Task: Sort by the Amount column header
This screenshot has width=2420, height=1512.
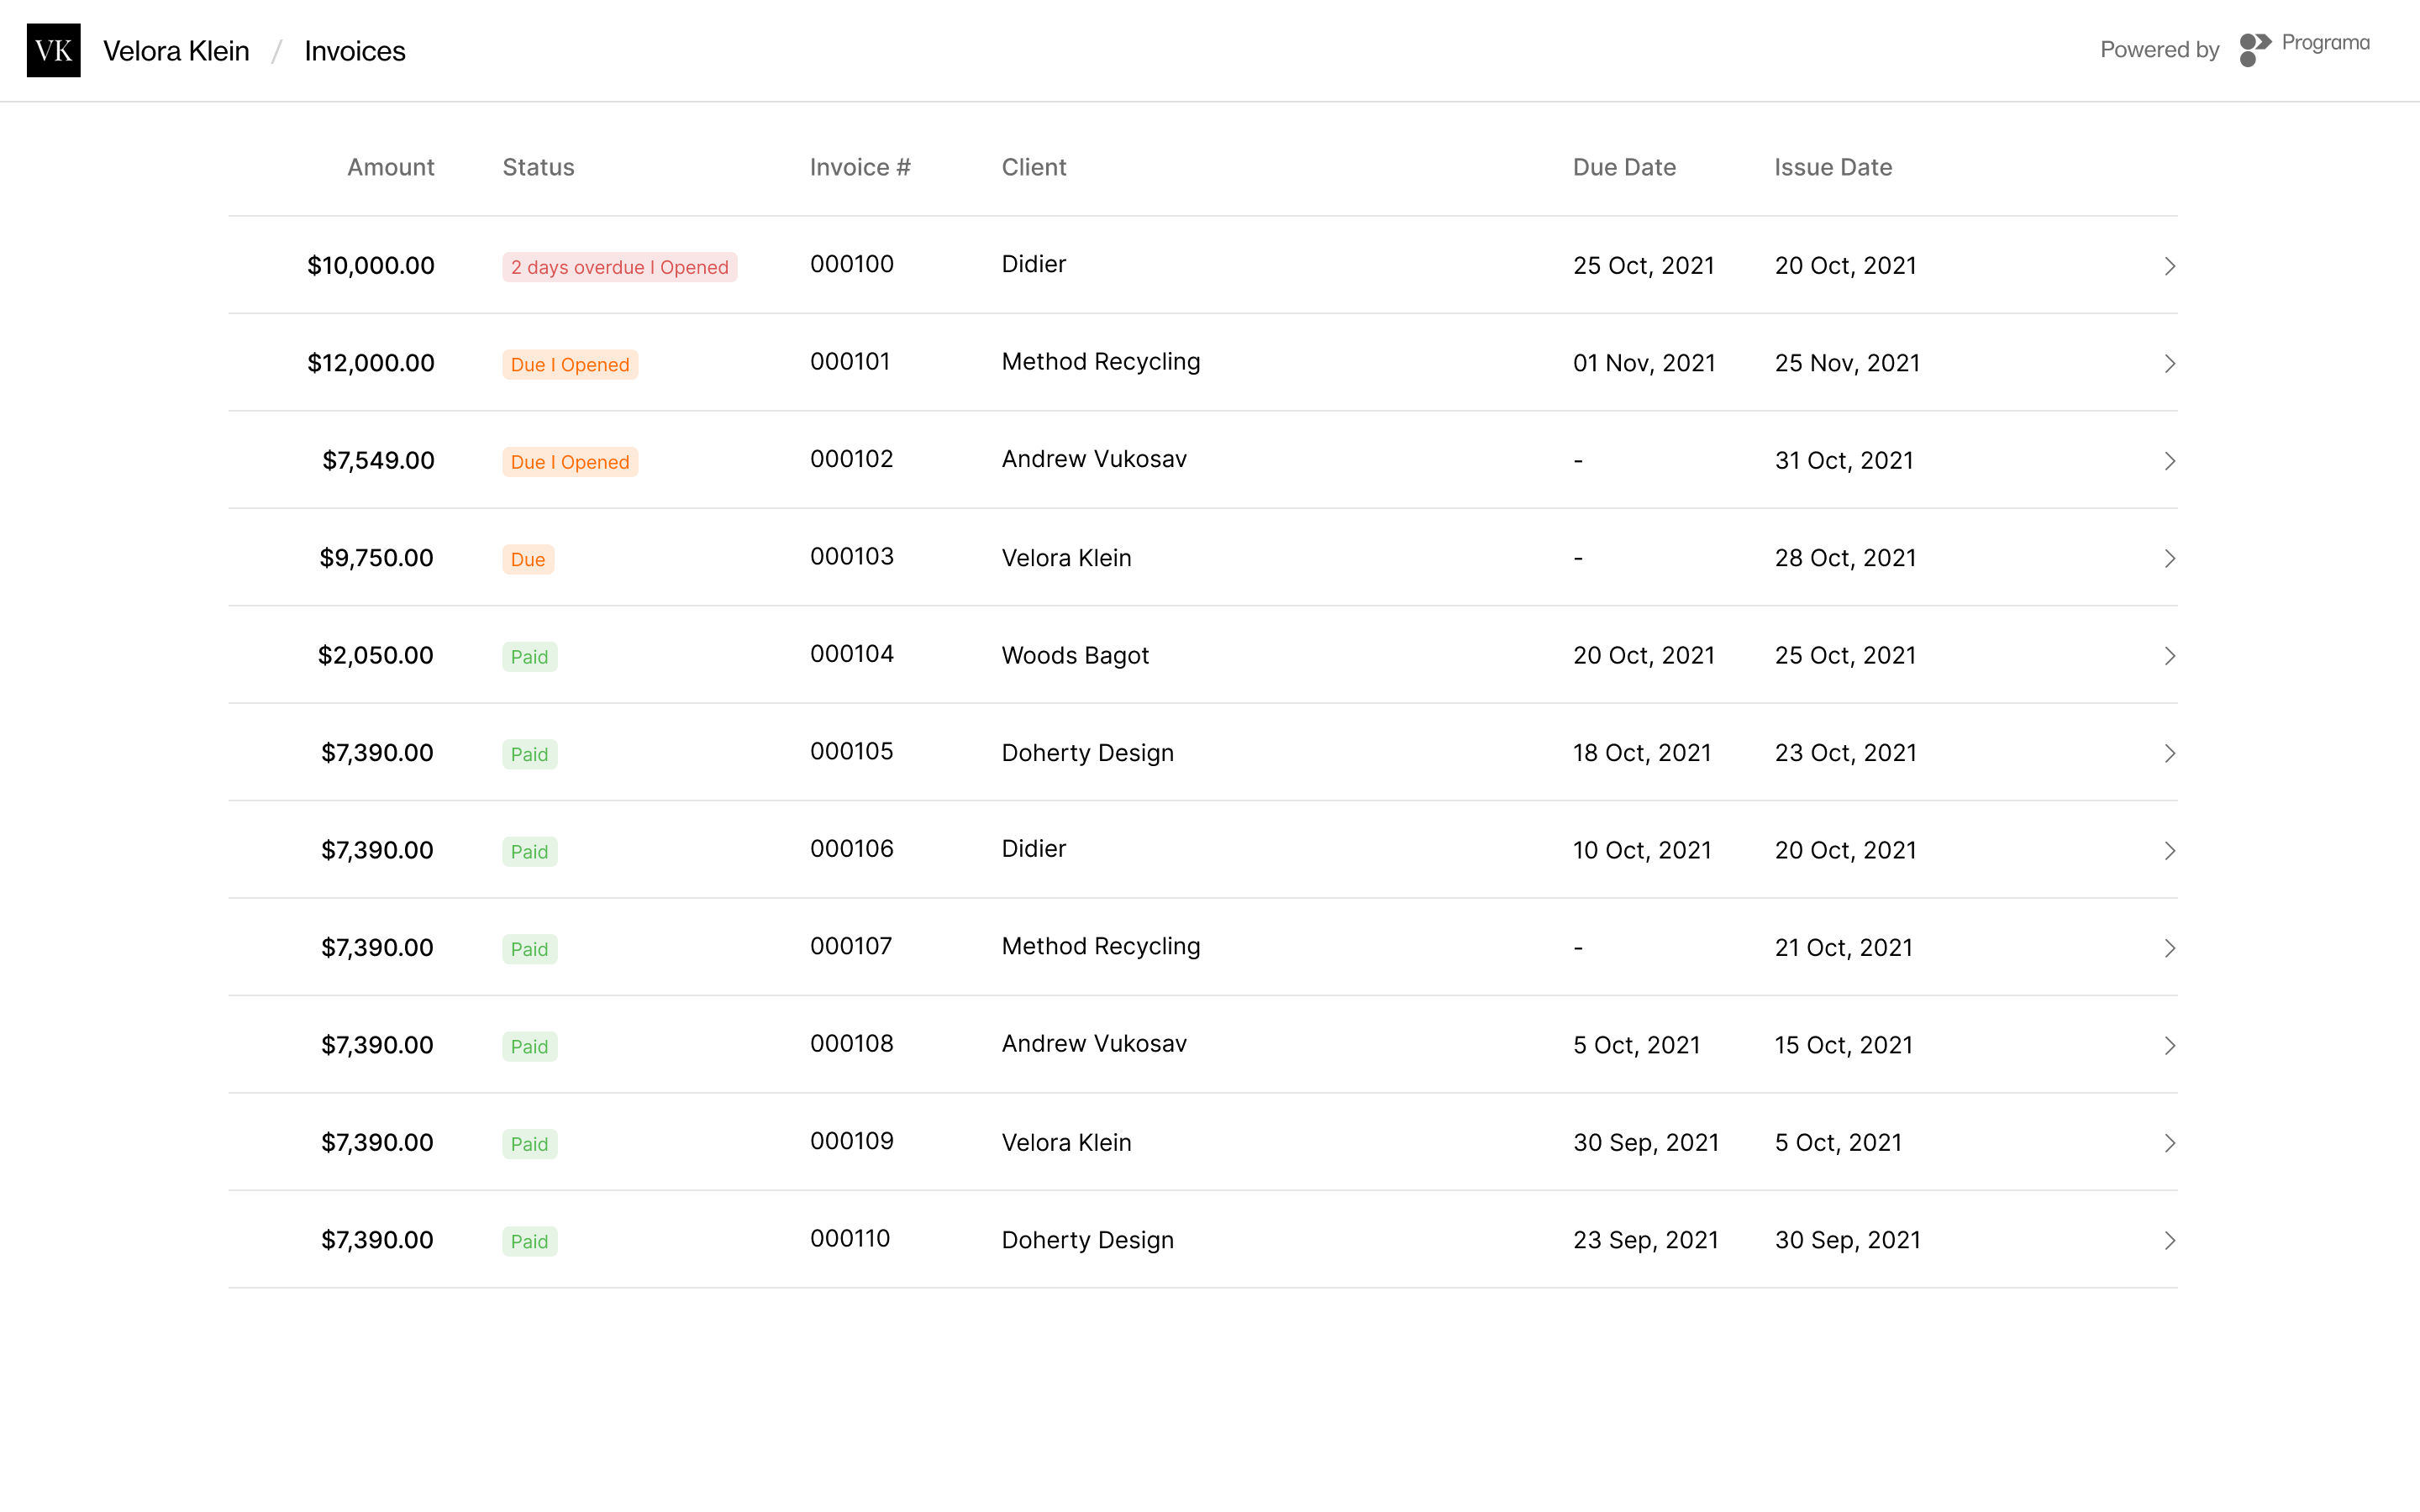Action: click(x=390, y=167)
